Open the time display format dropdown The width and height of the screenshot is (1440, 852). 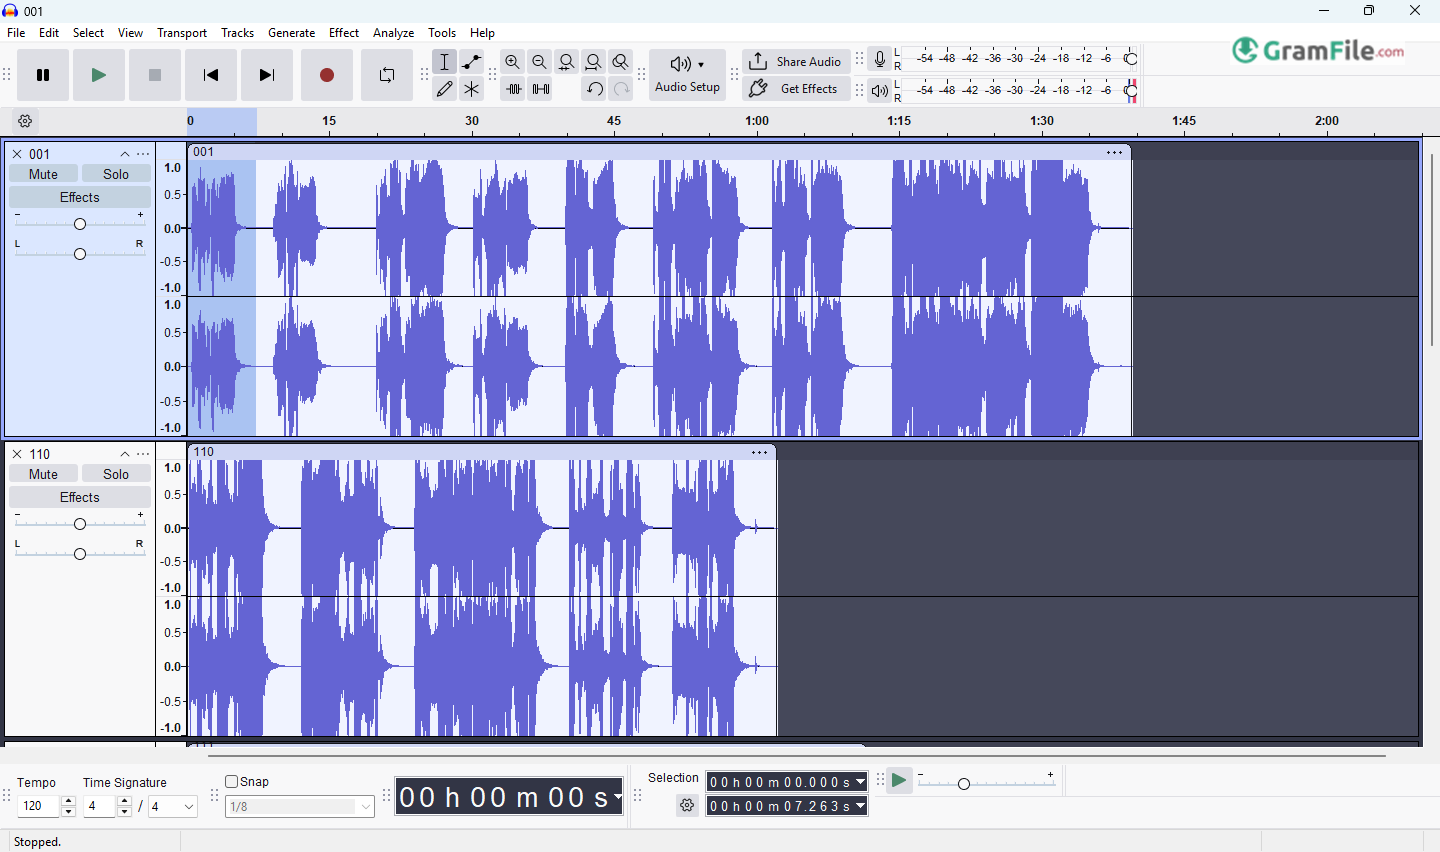(618, 797)
